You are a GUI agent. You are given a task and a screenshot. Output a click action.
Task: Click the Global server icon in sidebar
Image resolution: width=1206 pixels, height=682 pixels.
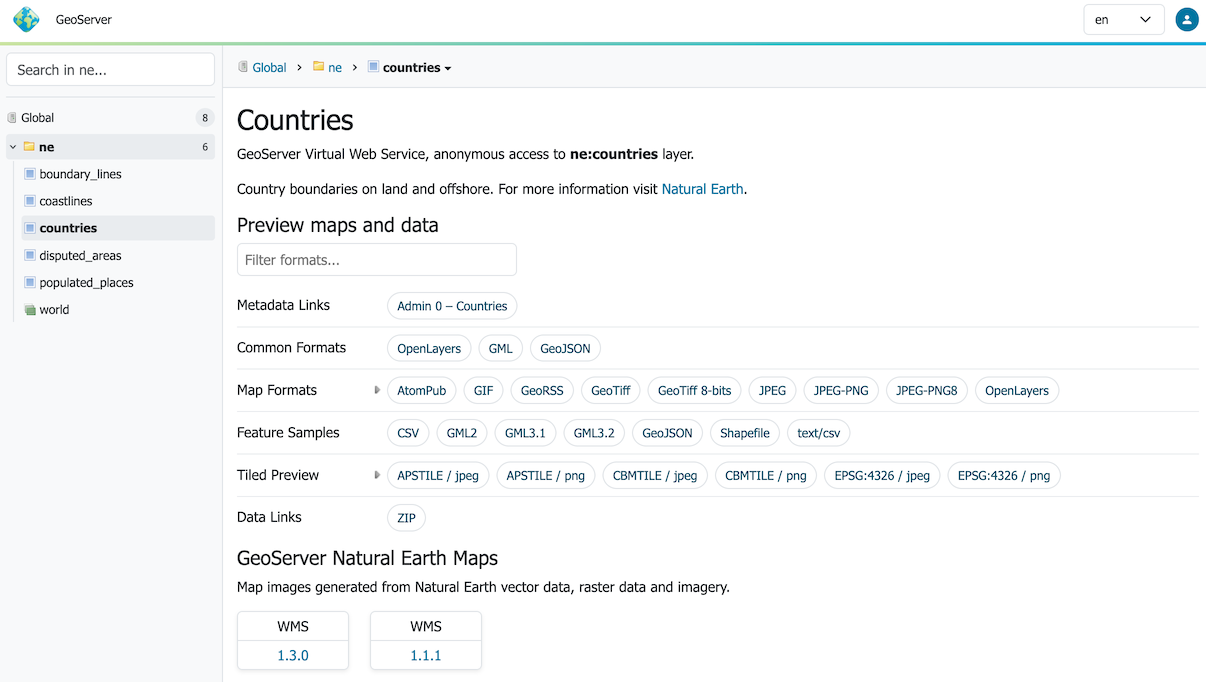coord(13,118)
